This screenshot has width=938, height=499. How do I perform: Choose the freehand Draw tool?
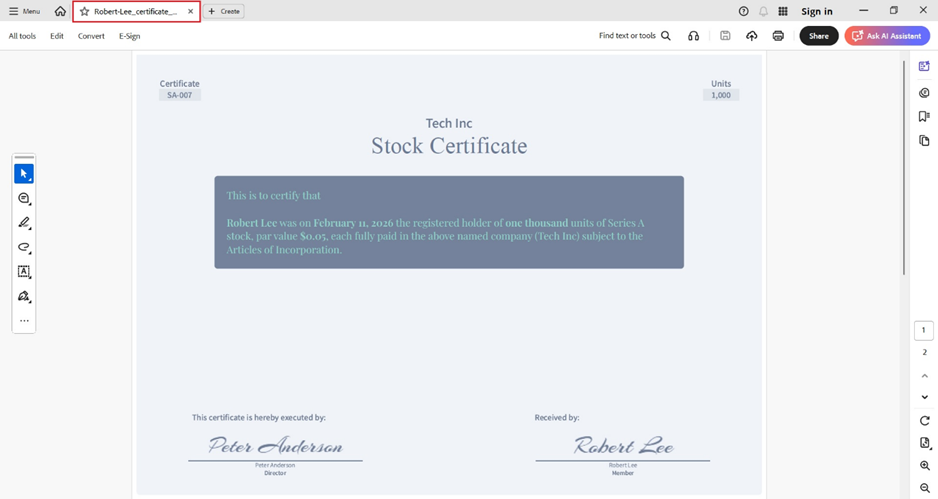point(24,247)
